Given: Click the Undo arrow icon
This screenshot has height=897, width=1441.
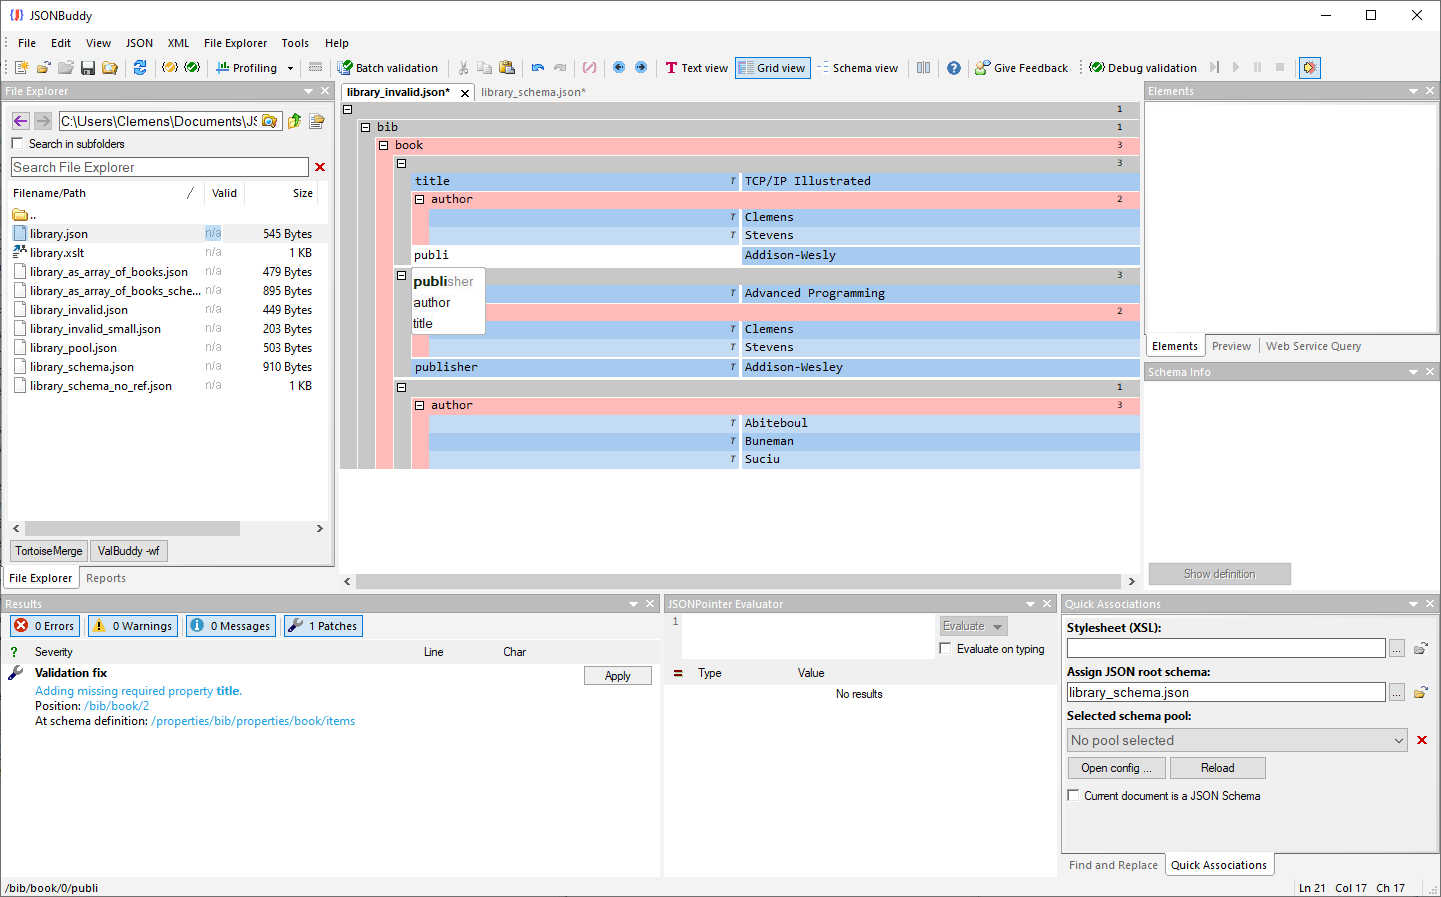Looking at the screenshot, I should tap(538, 68).
